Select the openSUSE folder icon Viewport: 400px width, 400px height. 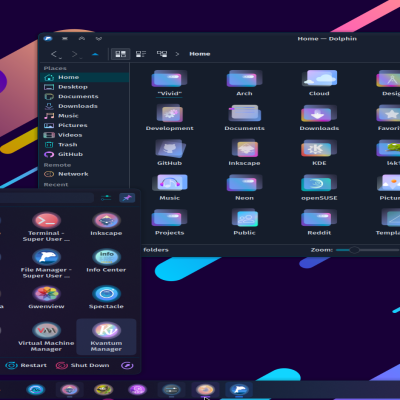pyautogui.click(x=319, y=183)
